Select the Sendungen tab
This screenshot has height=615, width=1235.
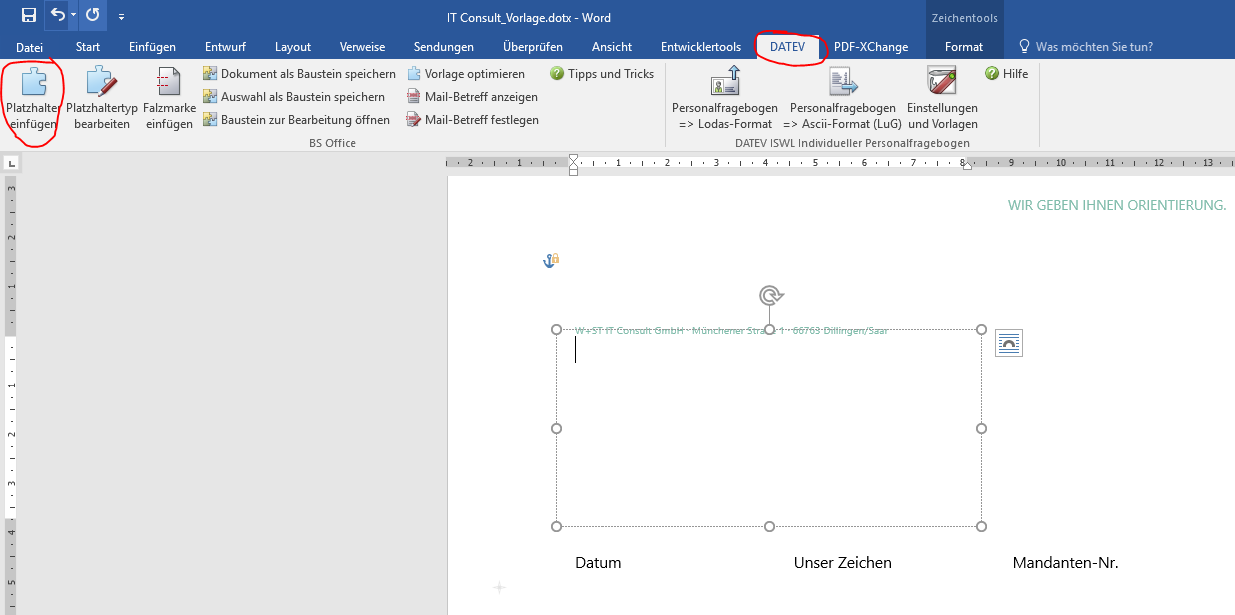coord(444,47)
